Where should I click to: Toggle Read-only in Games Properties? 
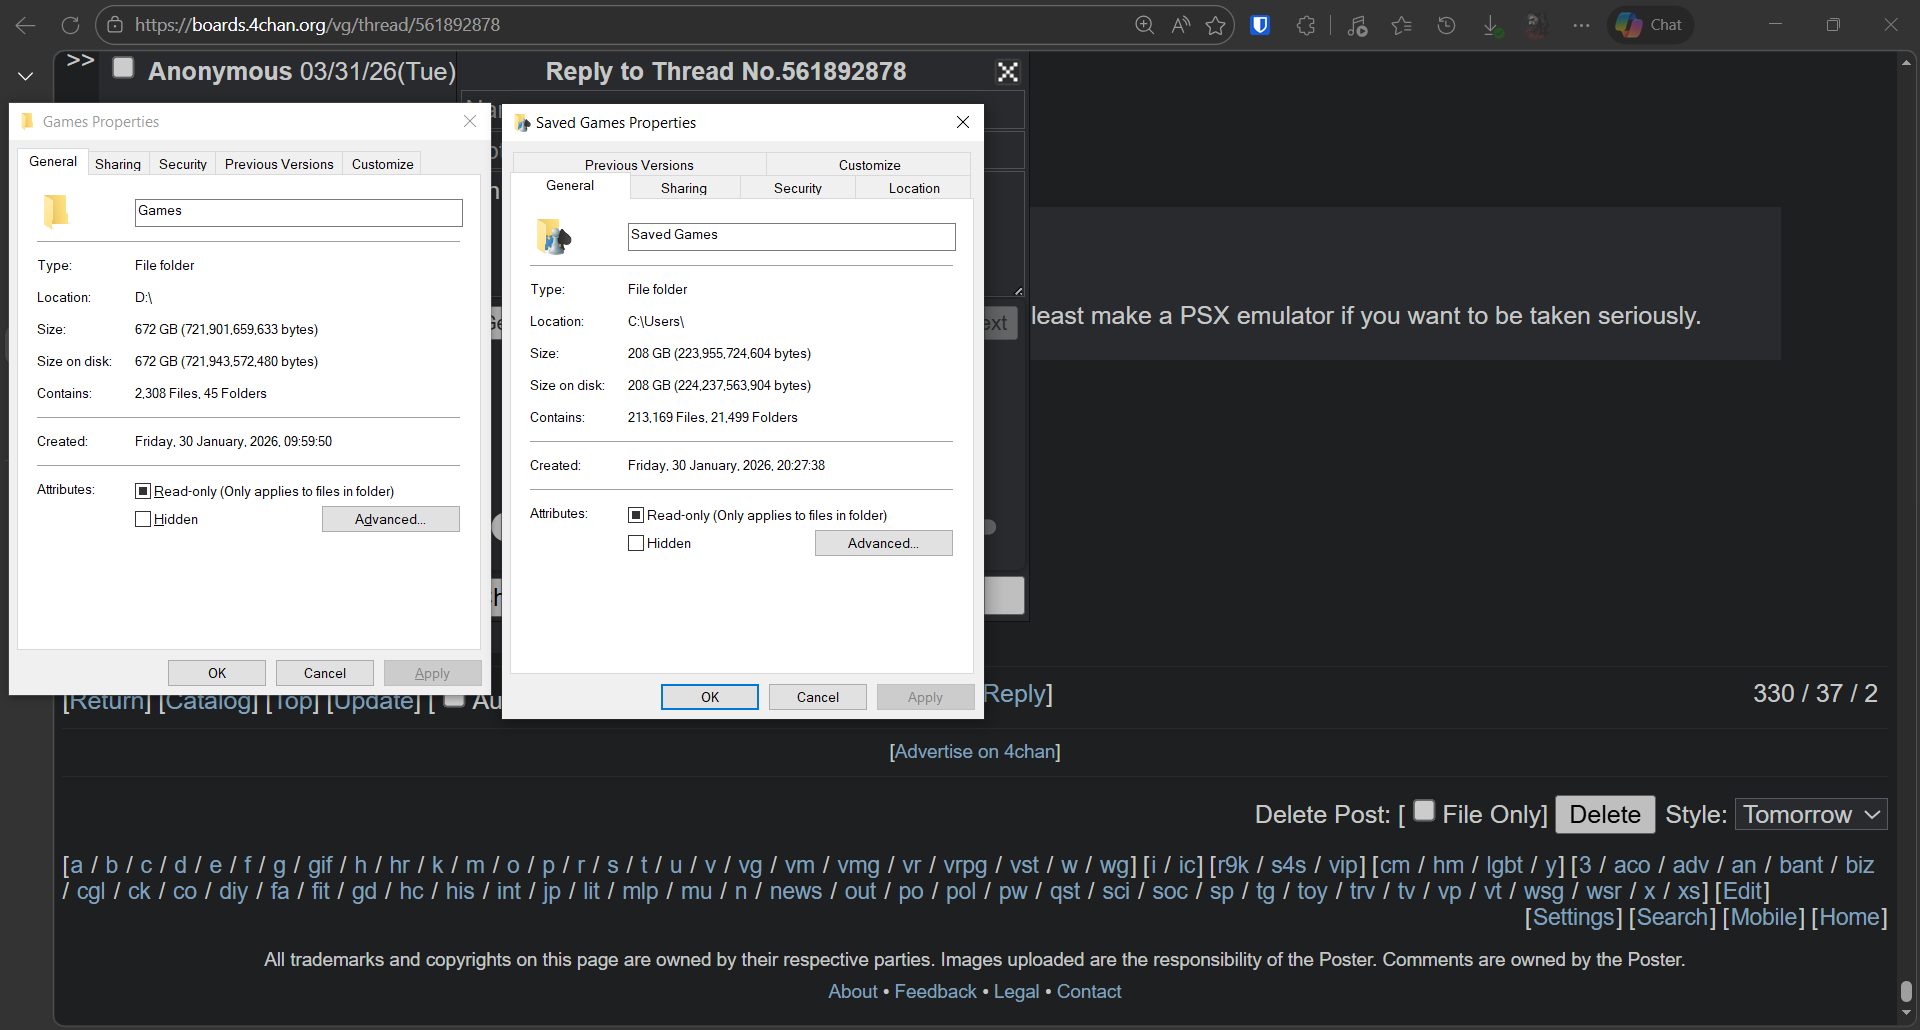(x=143, y=491)
